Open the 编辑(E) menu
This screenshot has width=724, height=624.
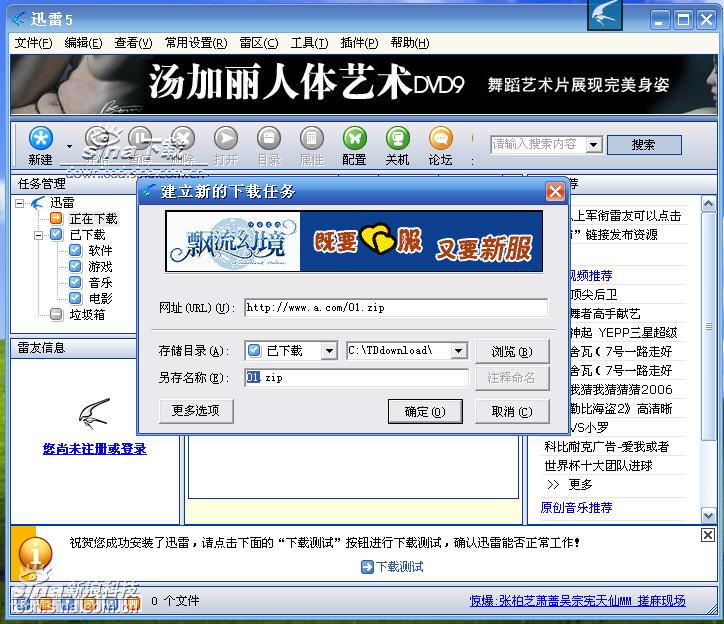pyautogui.click(x=83, y=43)
